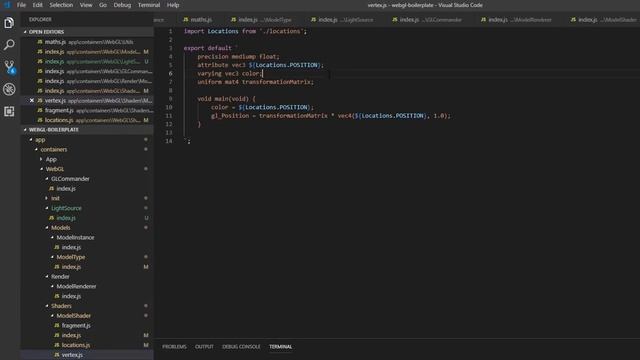Click JS icon of vertex.js in tree
The width and height of the screenshot is (640, 360).
coord(57,355)
